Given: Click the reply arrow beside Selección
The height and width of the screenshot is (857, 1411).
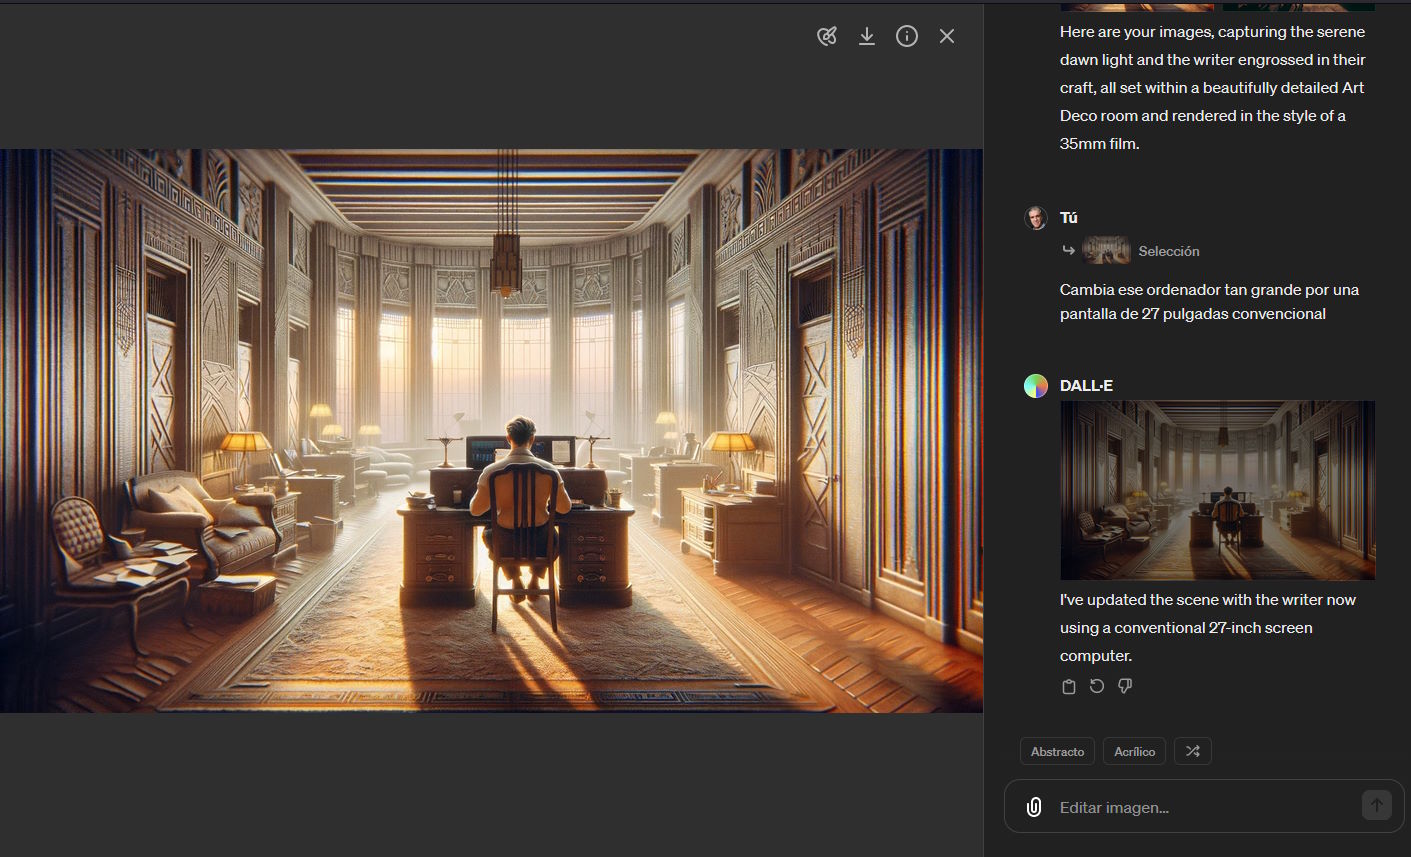Looking at the screenshot, I should (1068, 251).
